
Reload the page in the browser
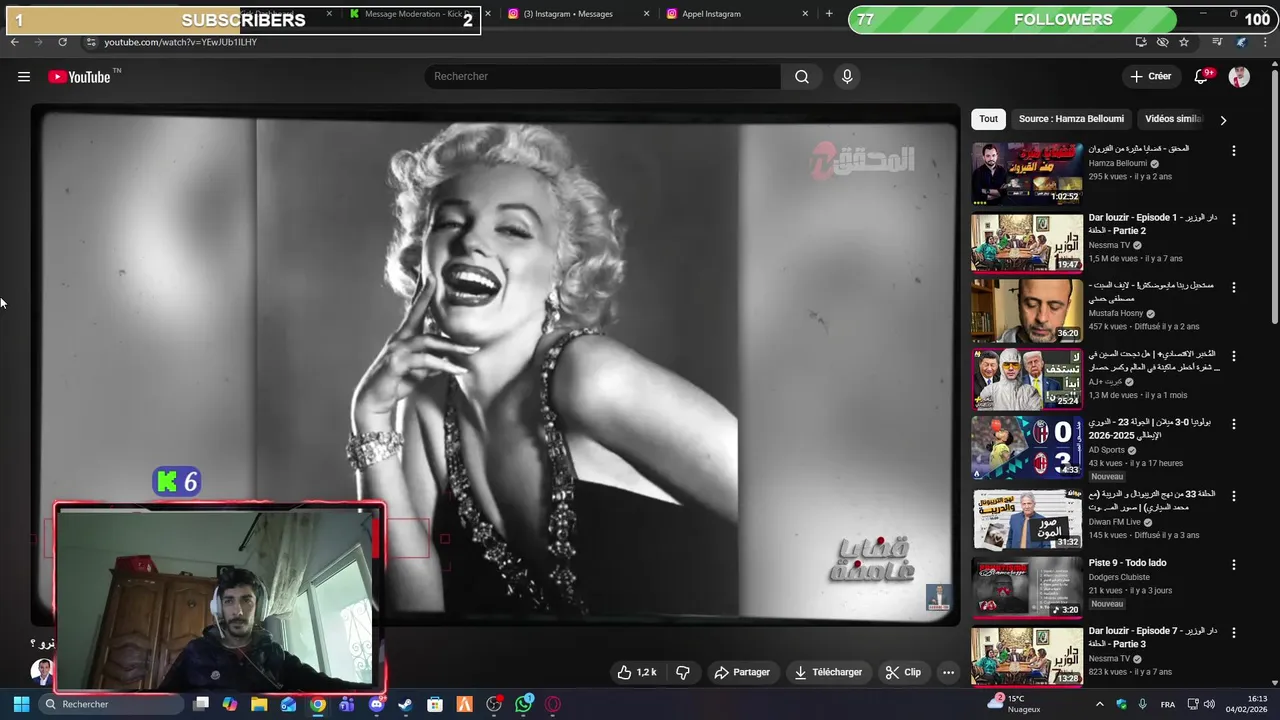coord(62,42)
